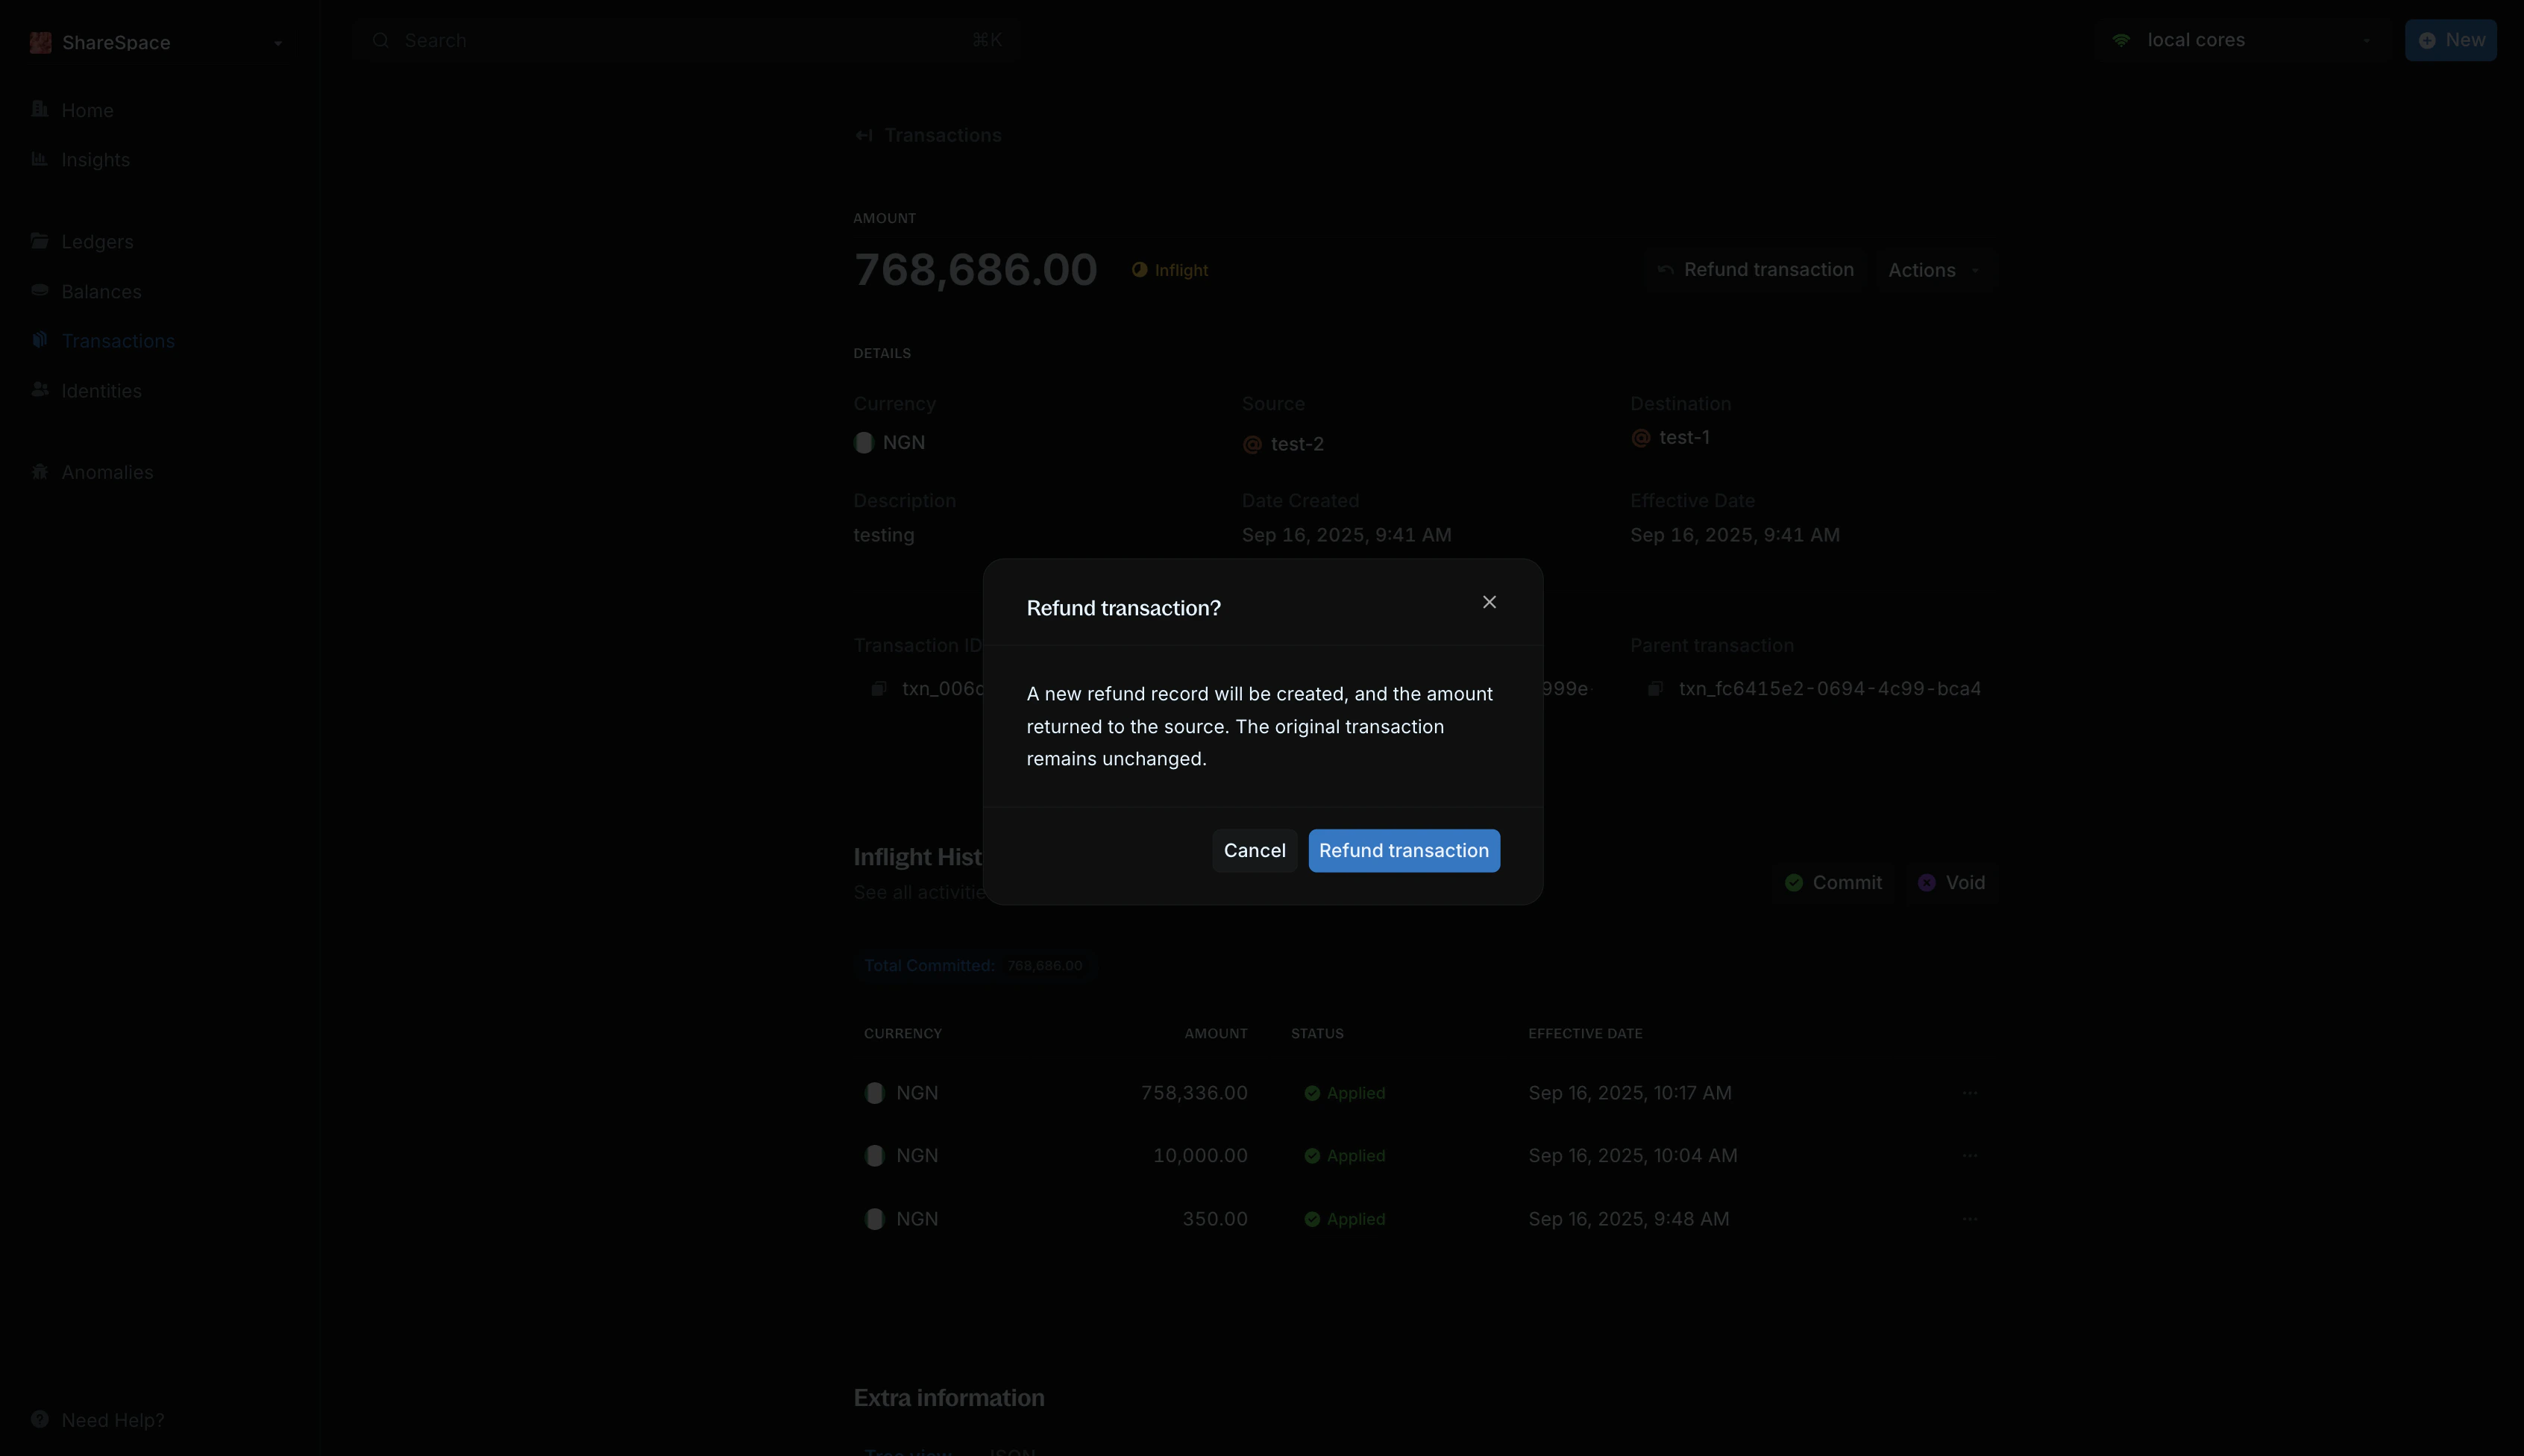Click Applied status in 758,336.00 row

pos(1345,1093)
